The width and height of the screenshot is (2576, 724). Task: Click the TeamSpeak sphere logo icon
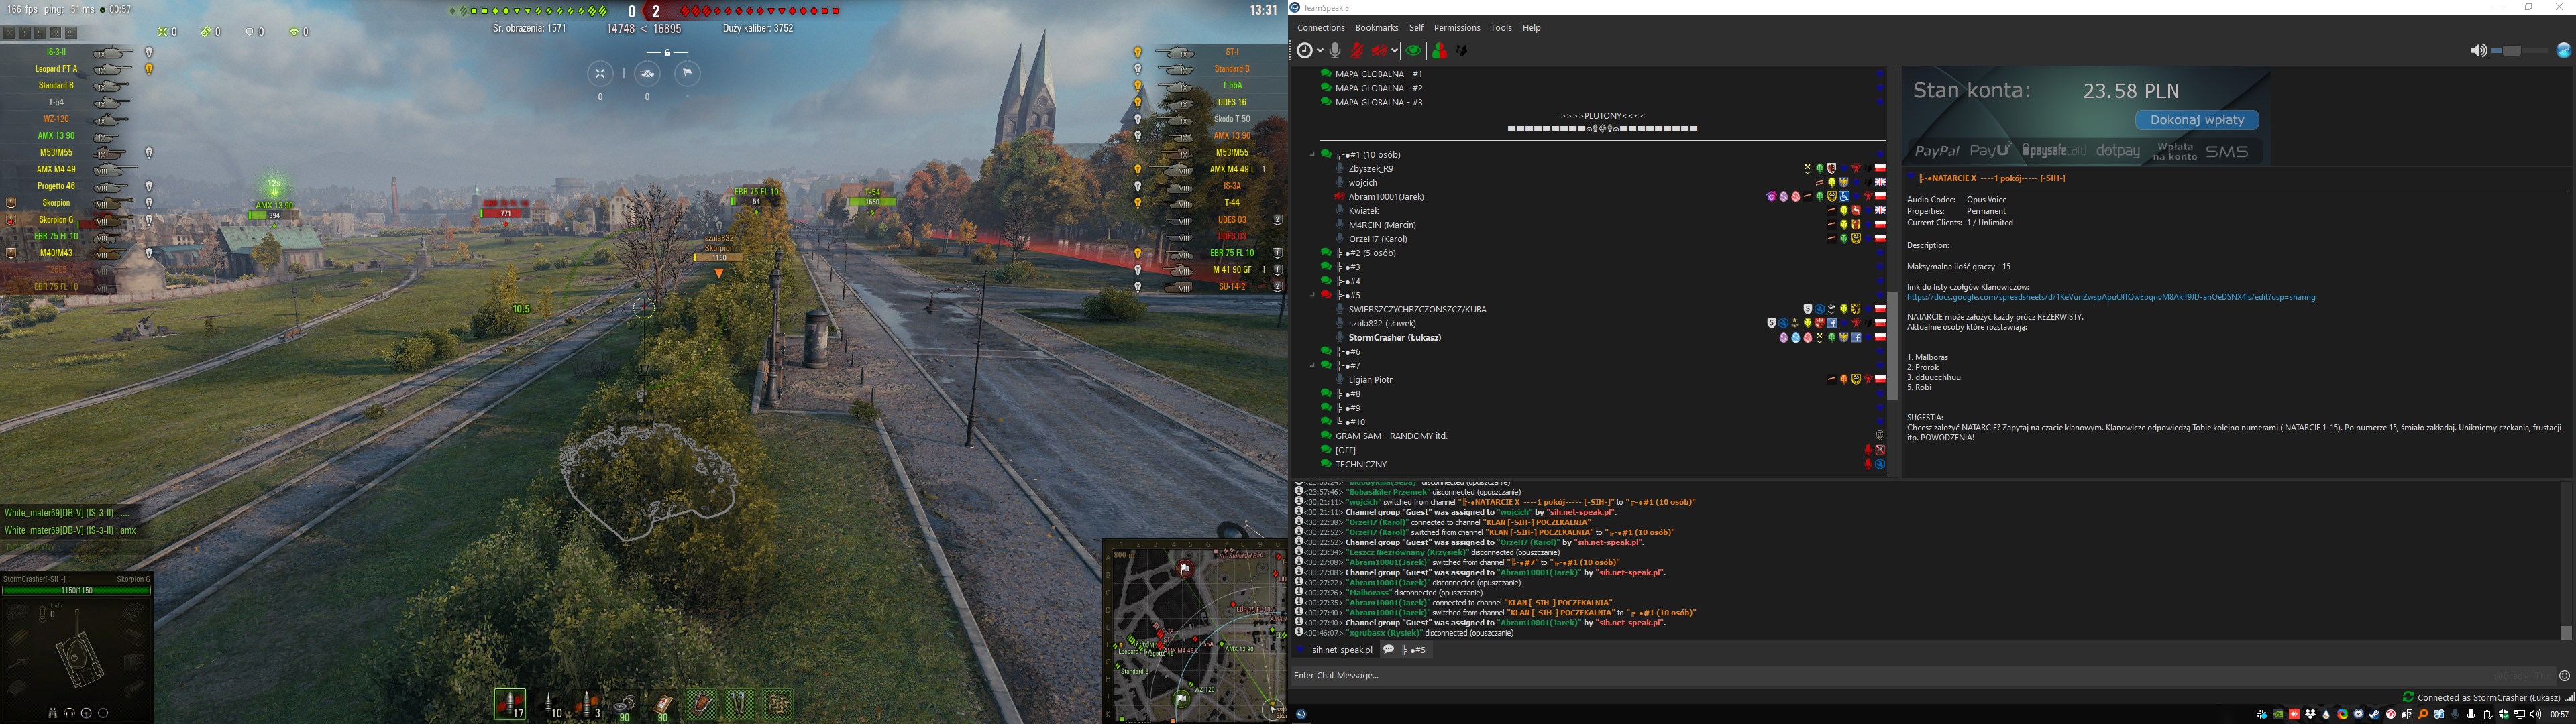[2563, 50]
